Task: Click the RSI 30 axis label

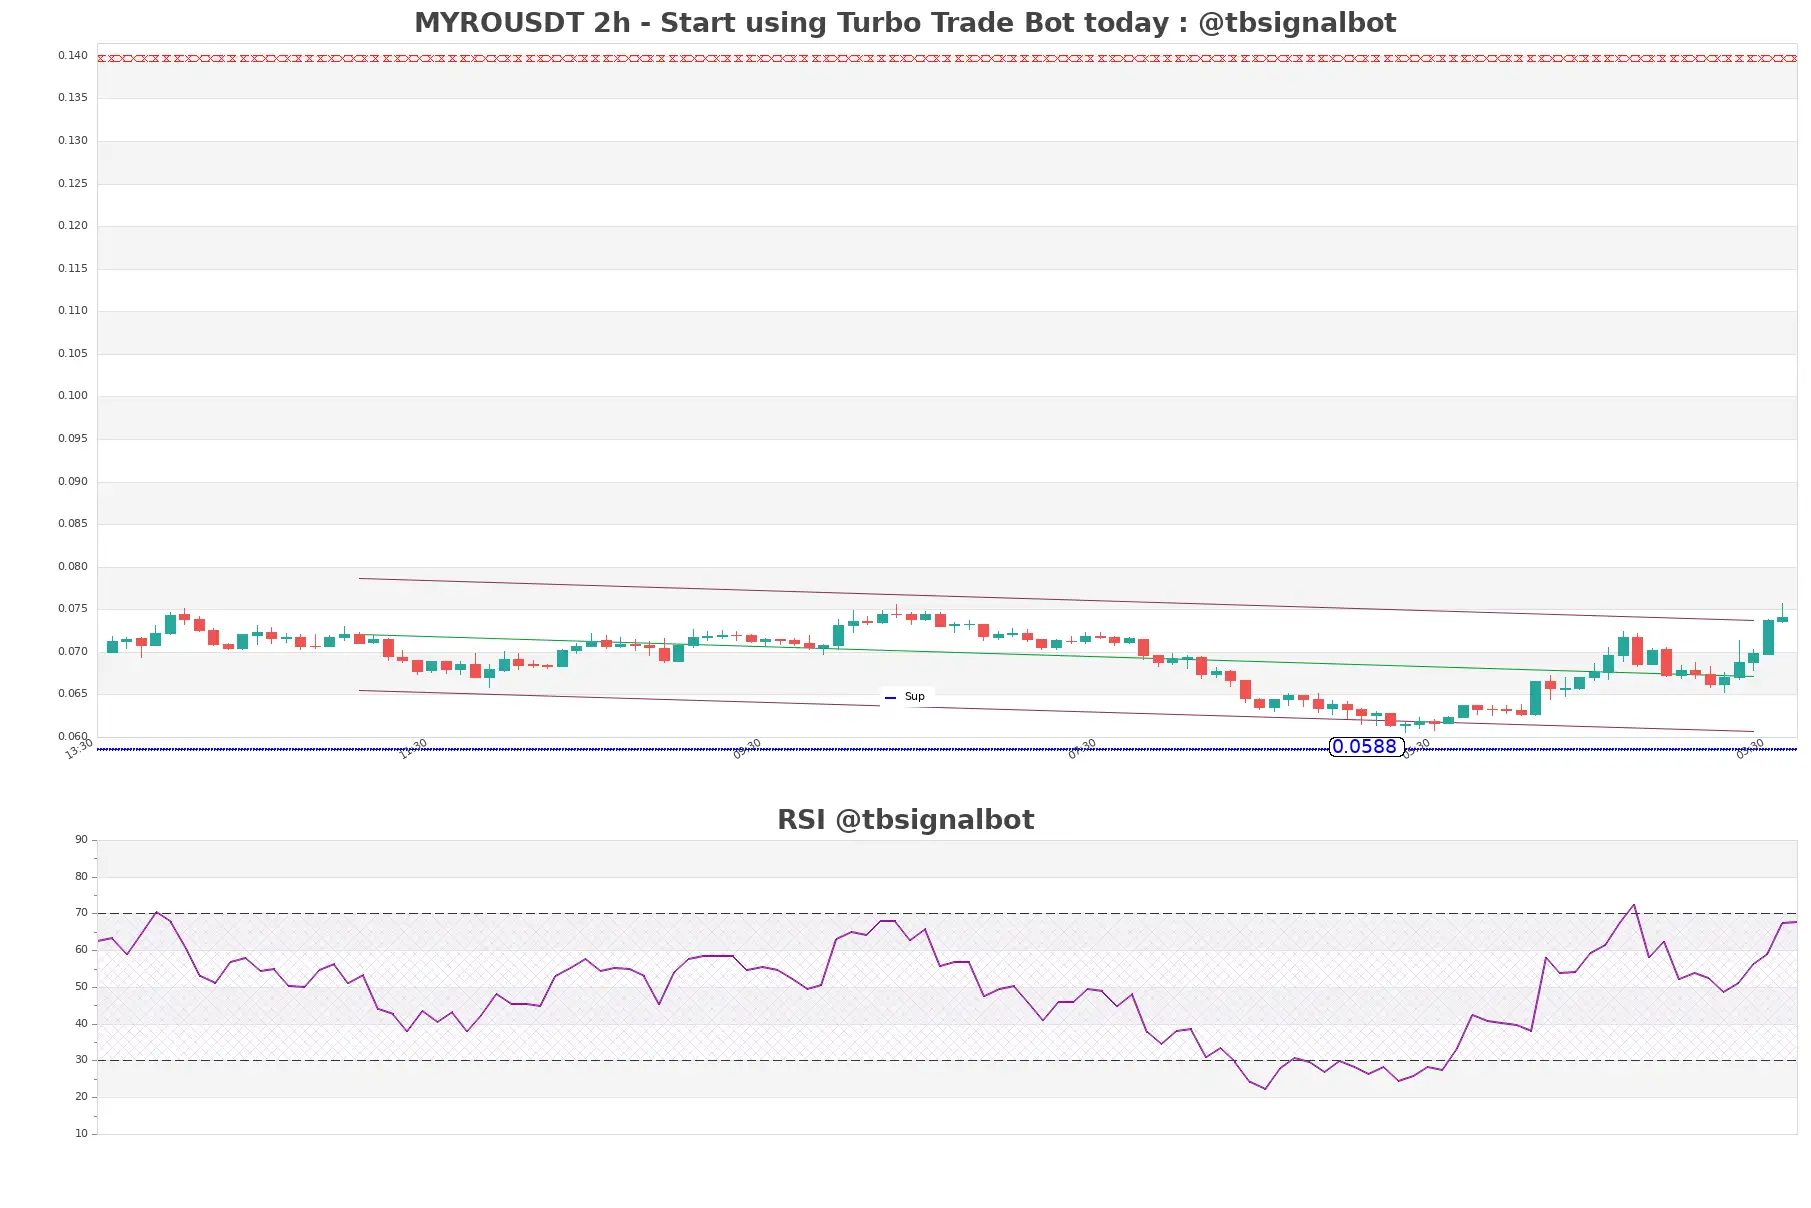Action: pos(82,1060)
